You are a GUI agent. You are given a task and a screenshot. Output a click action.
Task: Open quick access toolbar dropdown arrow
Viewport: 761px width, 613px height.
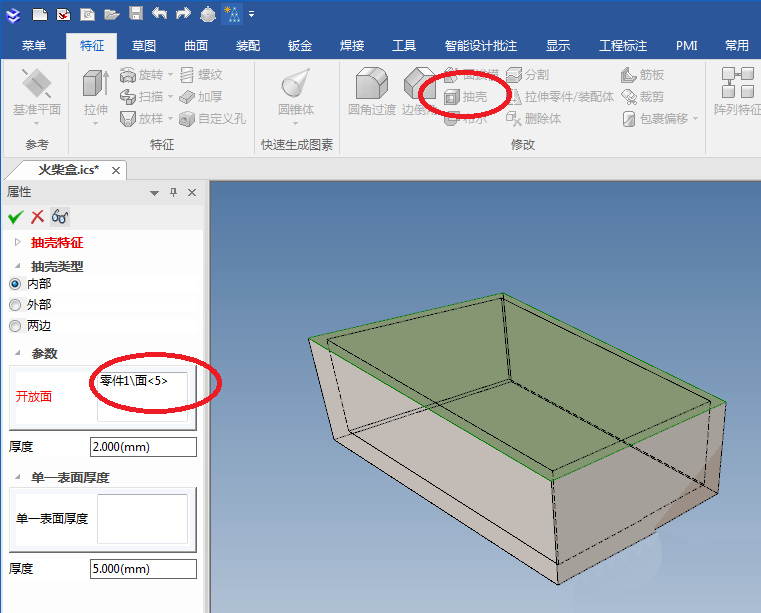coord(251,14)
